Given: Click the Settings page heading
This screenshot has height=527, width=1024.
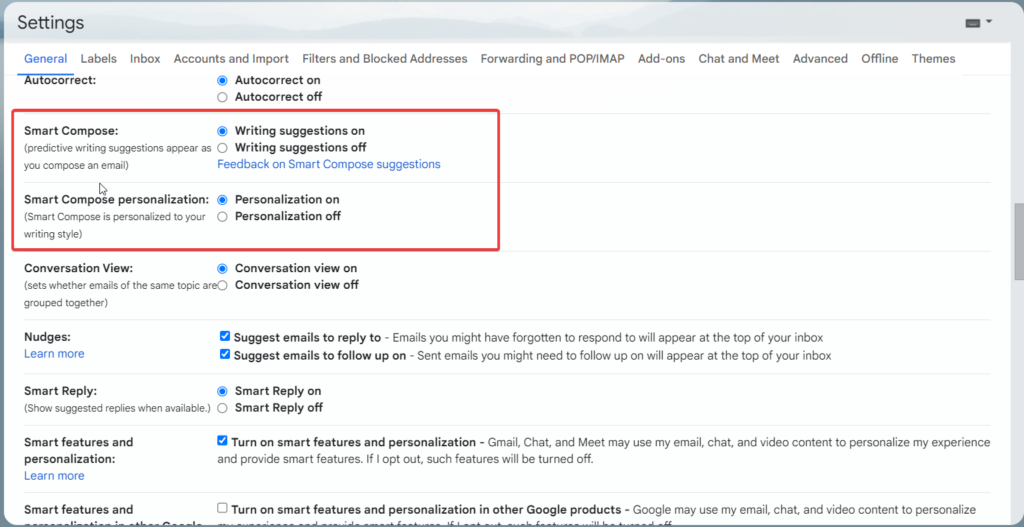Looking at the screenshot, I should point(51,23).
